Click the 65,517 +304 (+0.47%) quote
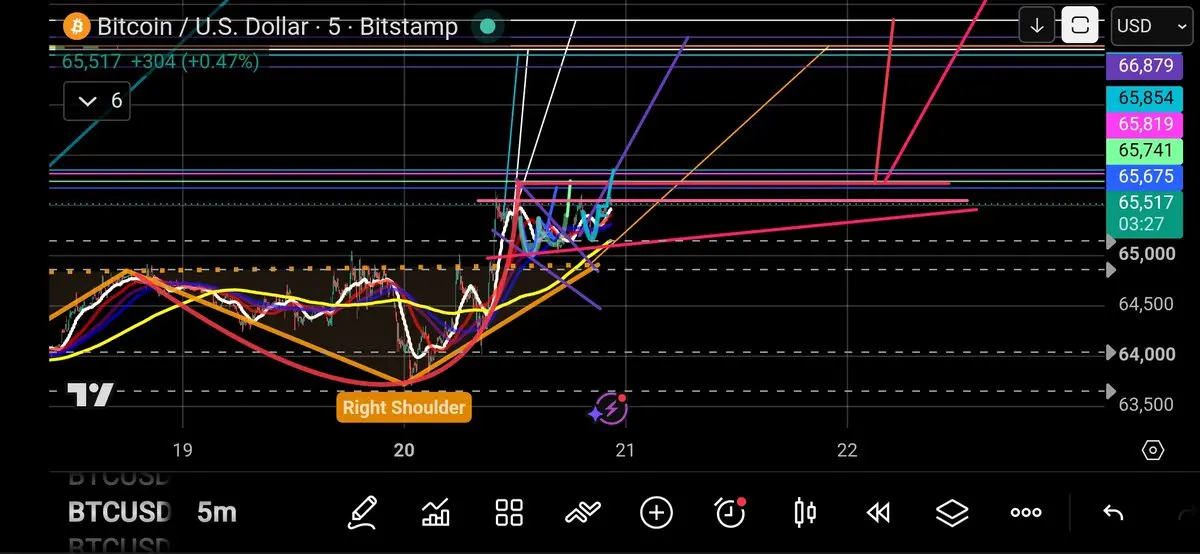The height and width of the screenshot is (554, 1200). click(x=160, y=61)
